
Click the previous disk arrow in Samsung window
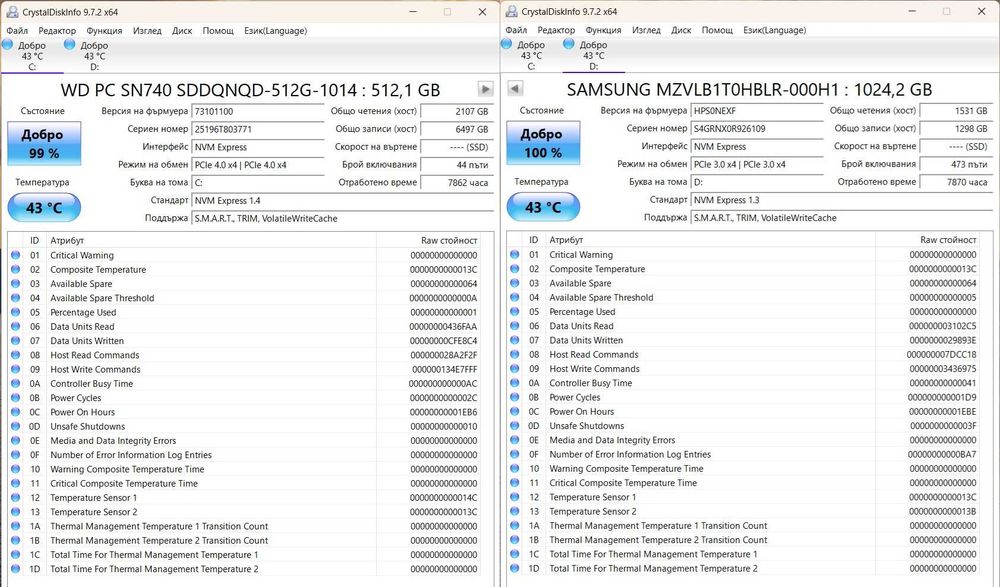click(515, 88)
